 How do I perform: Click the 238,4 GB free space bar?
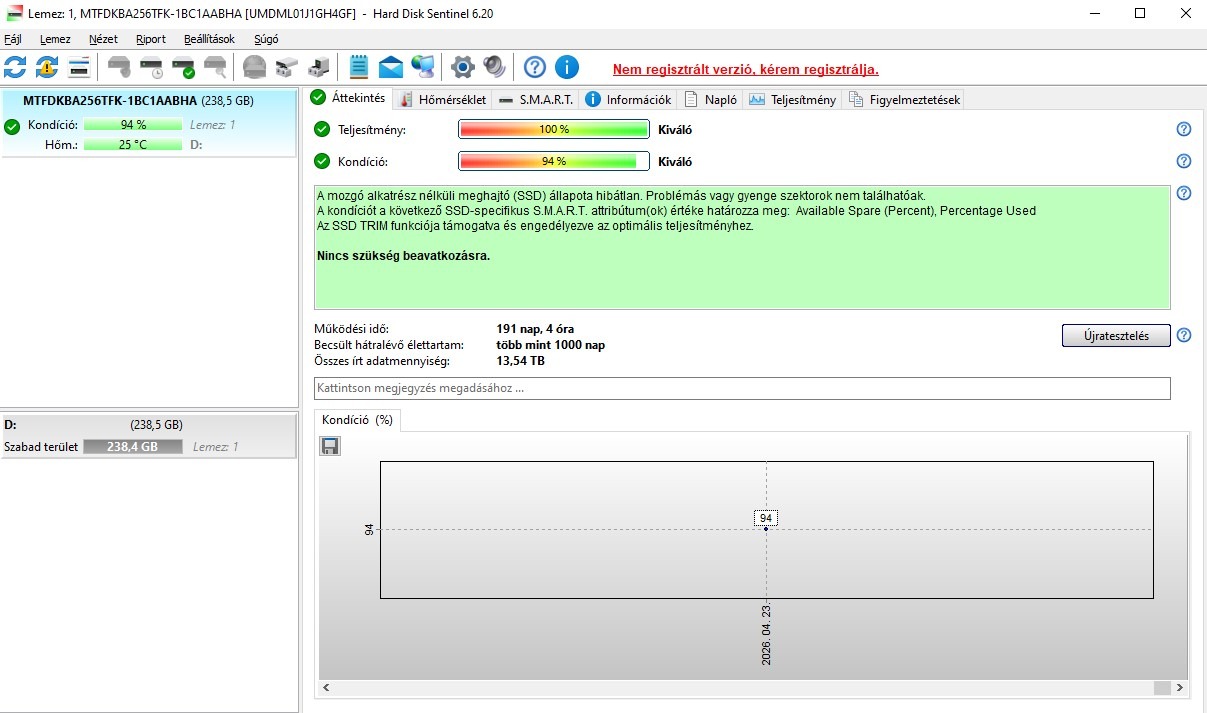point(133,447)
